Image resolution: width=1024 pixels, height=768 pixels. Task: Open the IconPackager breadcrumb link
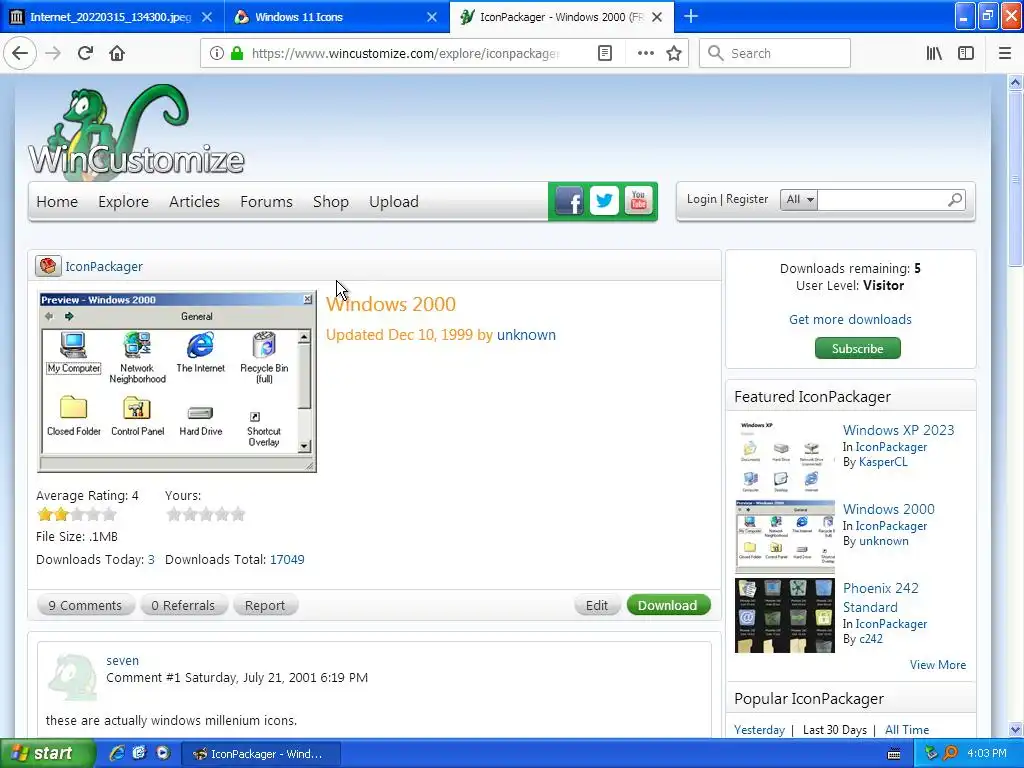tap(104, 266)
